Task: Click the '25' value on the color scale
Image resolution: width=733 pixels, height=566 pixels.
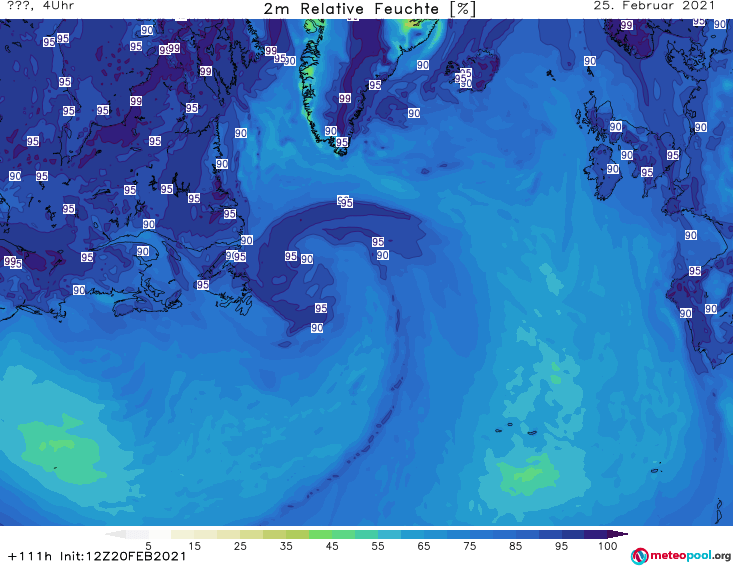Action: click(240, 546)
